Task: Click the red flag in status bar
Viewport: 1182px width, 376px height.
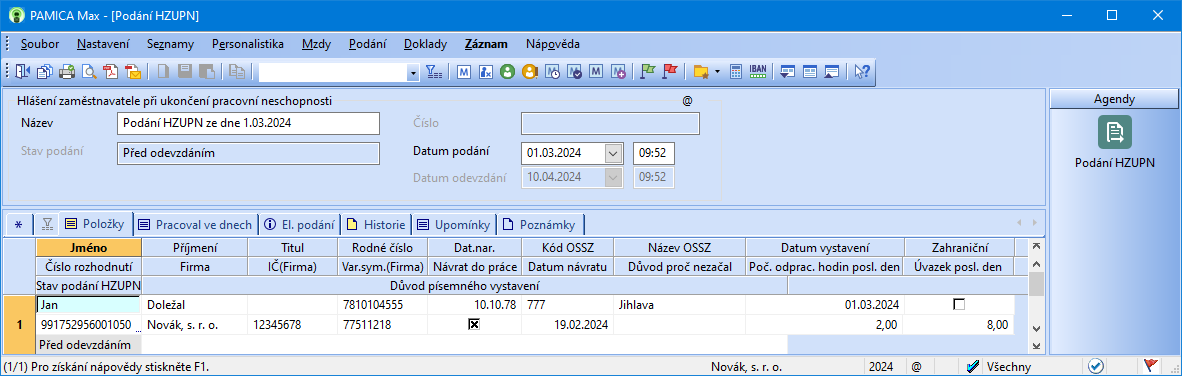Action: point(1150,366)
